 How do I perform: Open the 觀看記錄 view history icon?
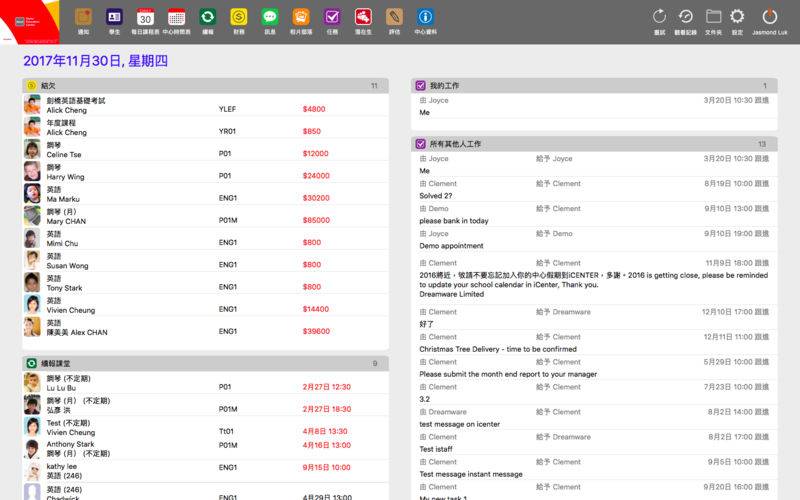(686, 17)
